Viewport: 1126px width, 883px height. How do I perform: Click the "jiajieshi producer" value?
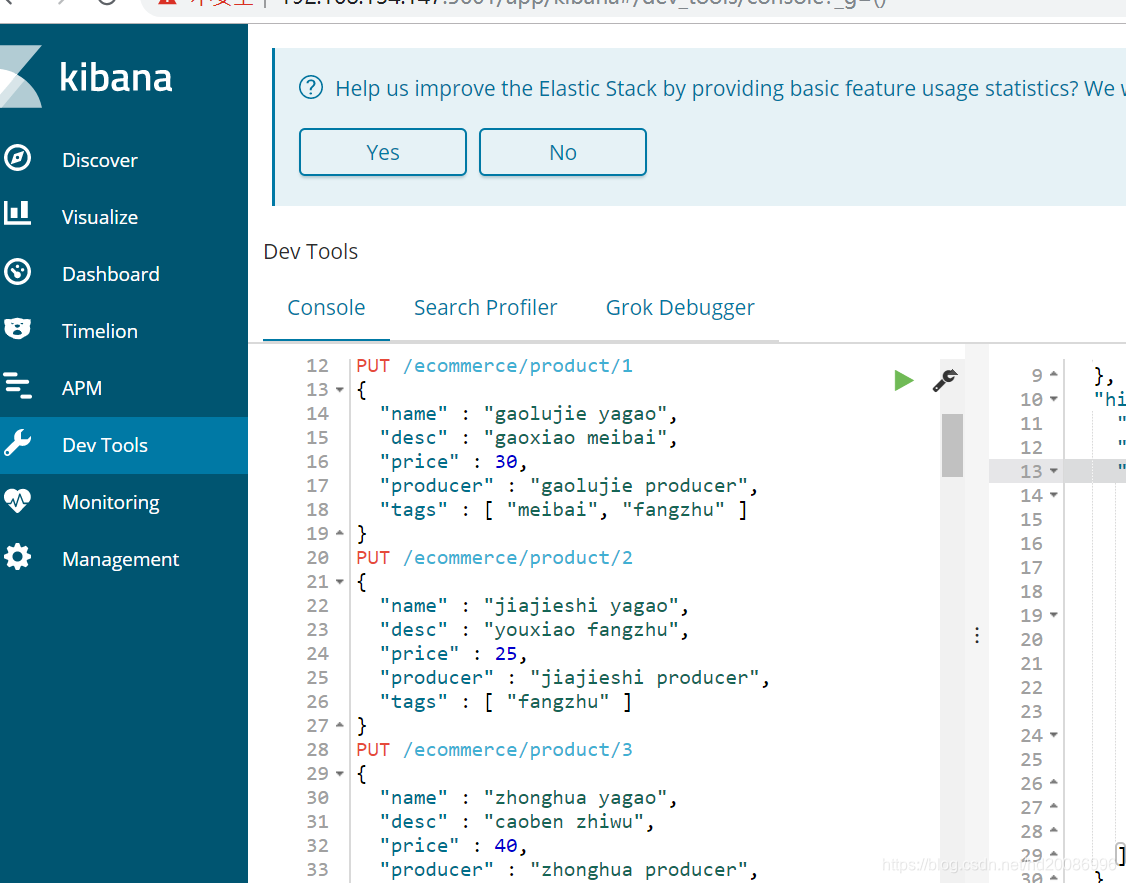click(x=644, y=678)
